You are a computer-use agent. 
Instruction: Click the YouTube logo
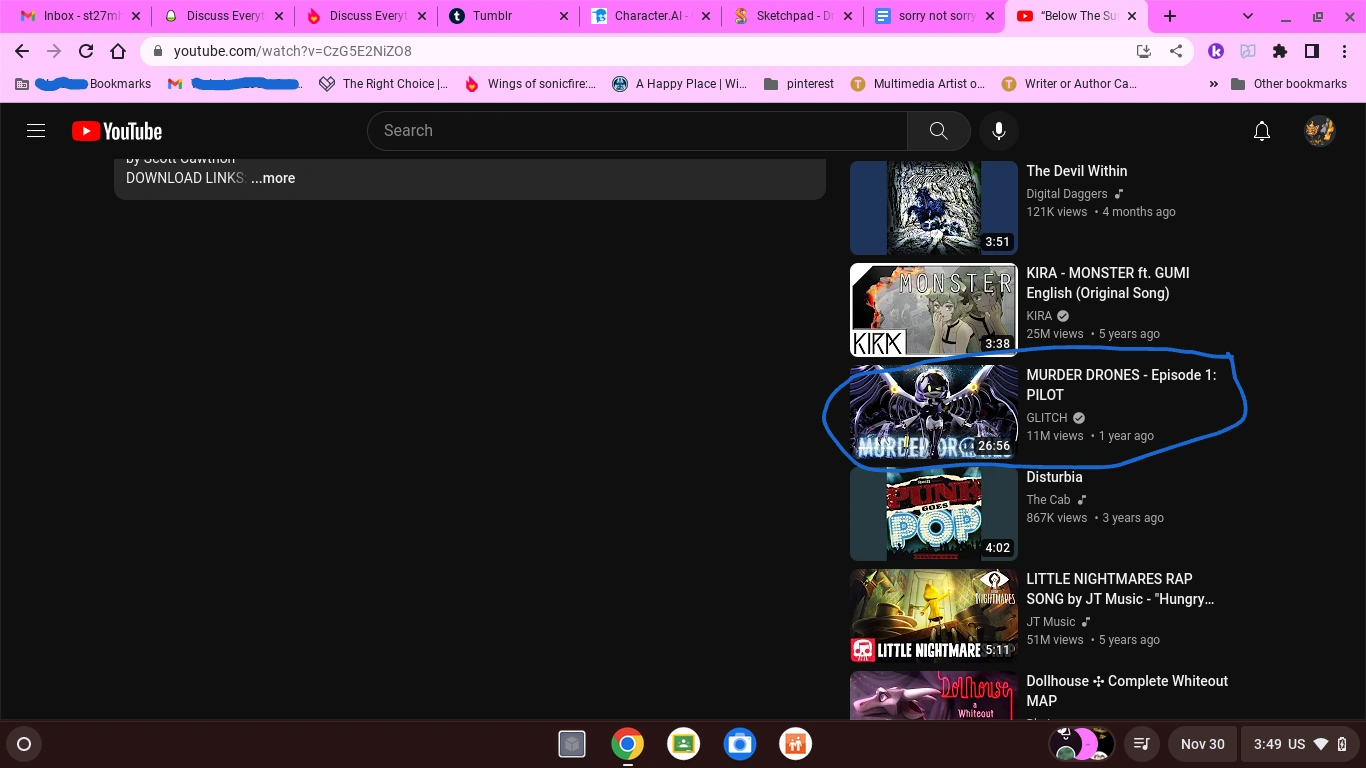pos(116,131)
